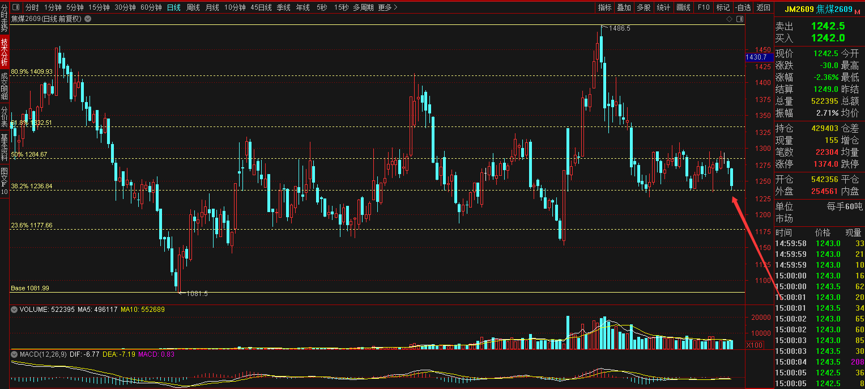Click the 叠加 overlay button
This screenshot has width=865, height=389.
coord(624,7)
